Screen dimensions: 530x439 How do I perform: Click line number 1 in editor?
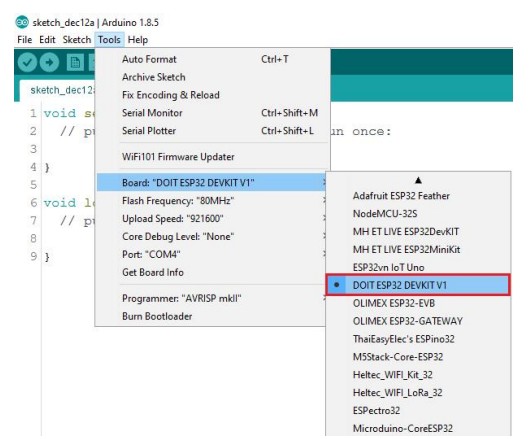pos(33,113)
